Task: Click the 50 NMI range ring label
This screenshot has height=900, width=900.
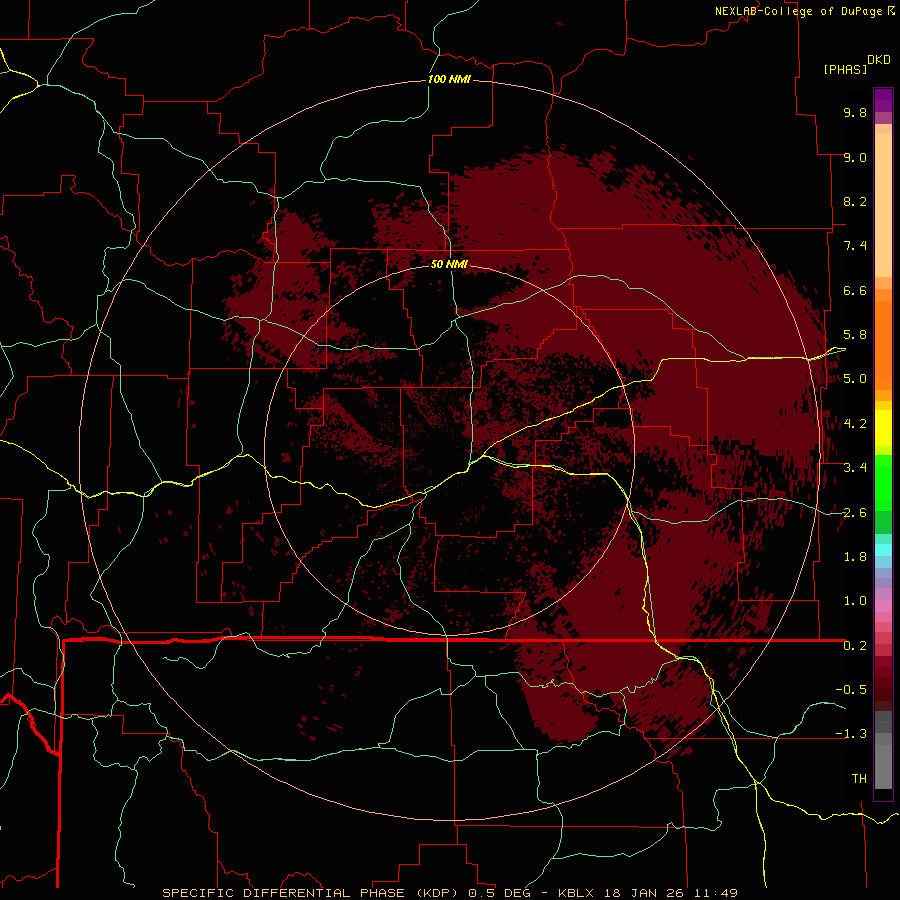Action: [x=449, y=264]
